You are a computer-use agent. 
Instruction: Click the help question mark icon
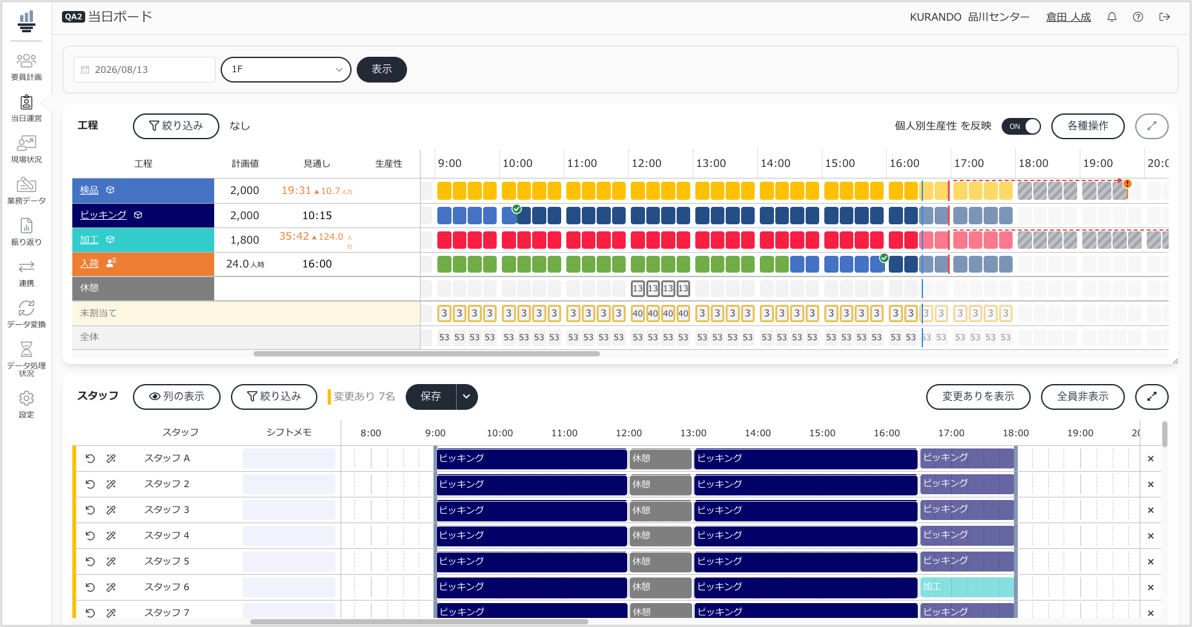click(1137, 17)
